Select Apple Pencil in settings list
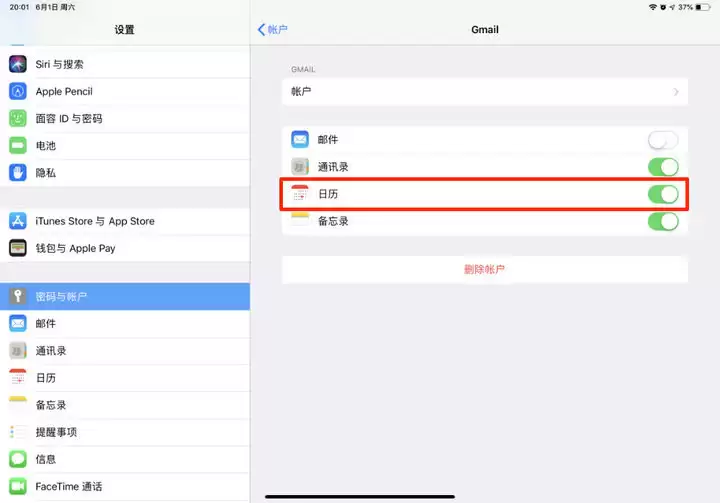The image size is (720, 503). coord(125,91)
